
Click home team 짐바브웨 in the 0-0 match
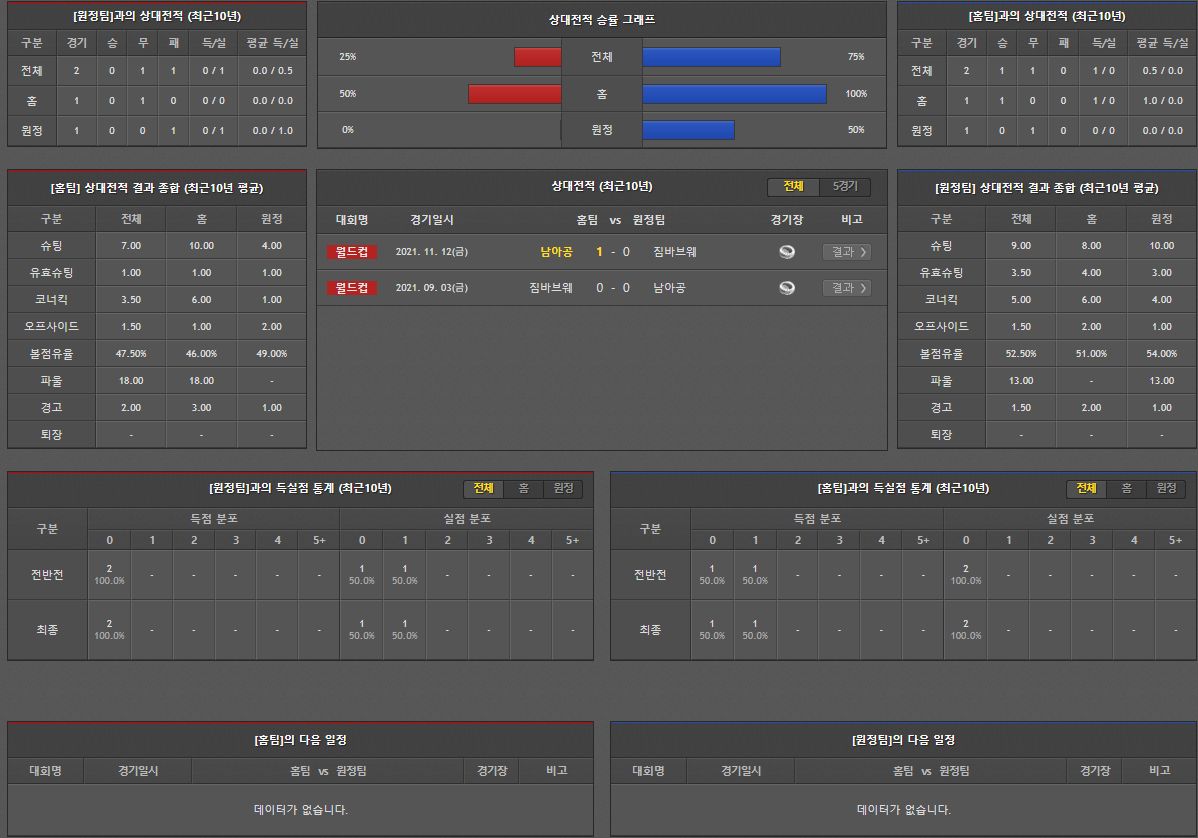(x=551, y=288)
